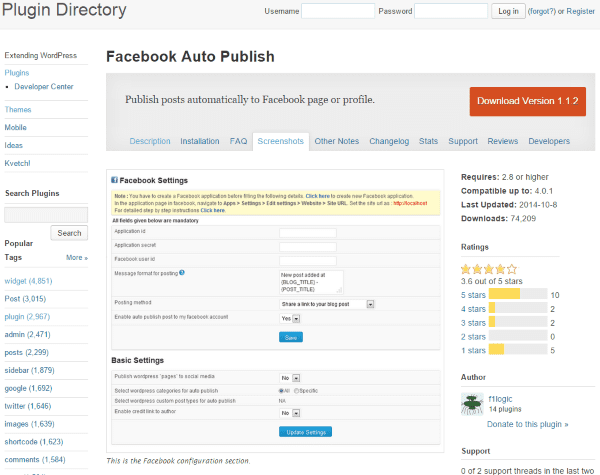Click the 5 stars rating bar

point(518,294)
